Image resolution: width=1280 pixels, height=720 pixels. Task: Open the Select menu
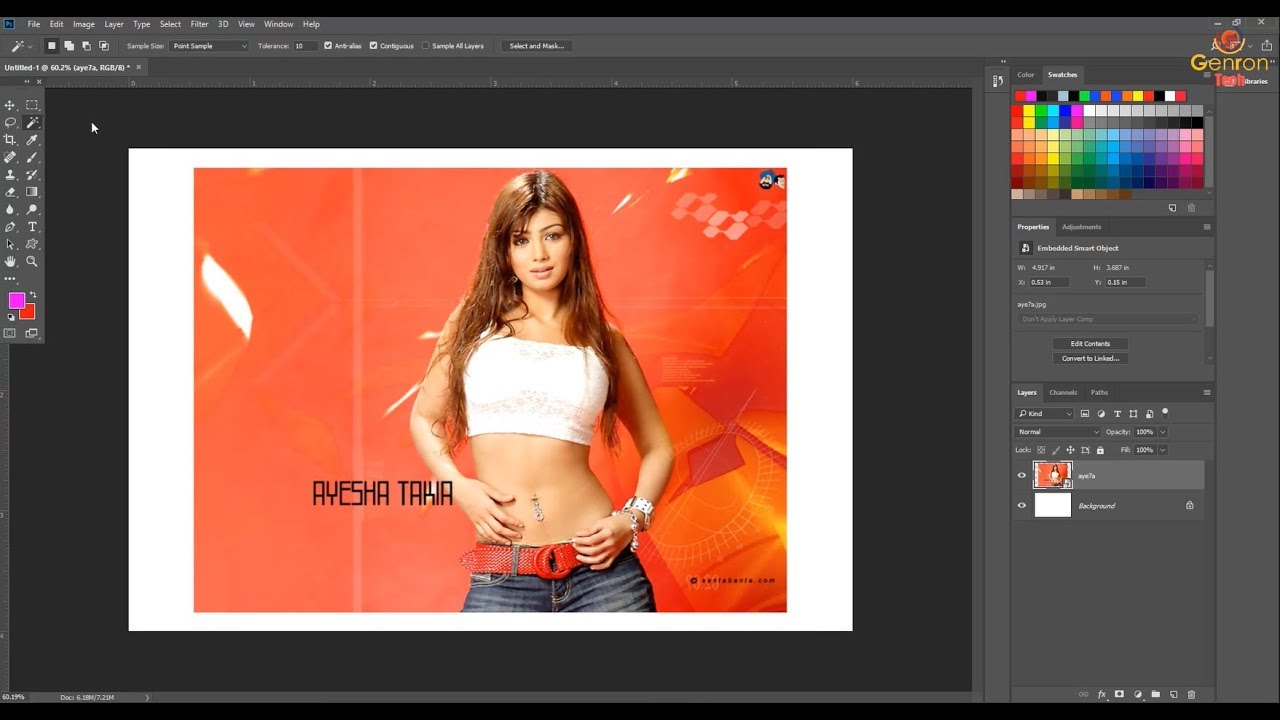(x=170, y=24)
